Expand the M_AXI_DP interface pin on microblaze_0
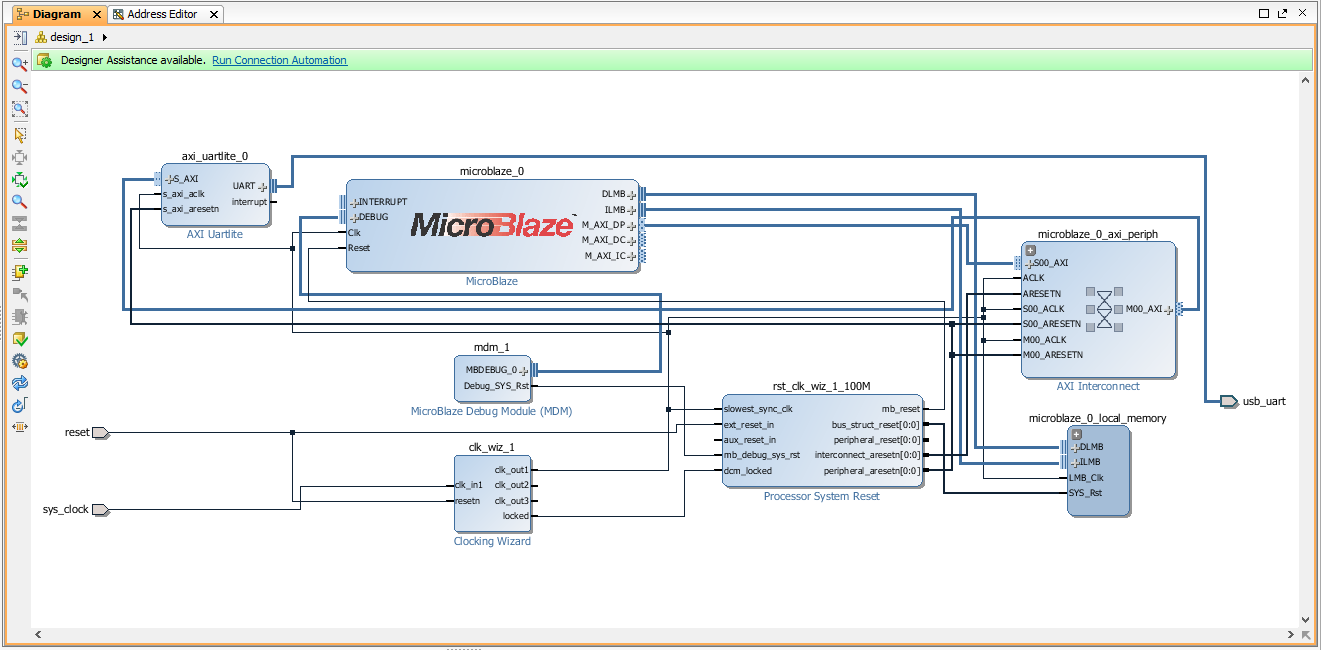This screenshot has height=650, width=1322. pyautogui.click(x=631, y=225)
